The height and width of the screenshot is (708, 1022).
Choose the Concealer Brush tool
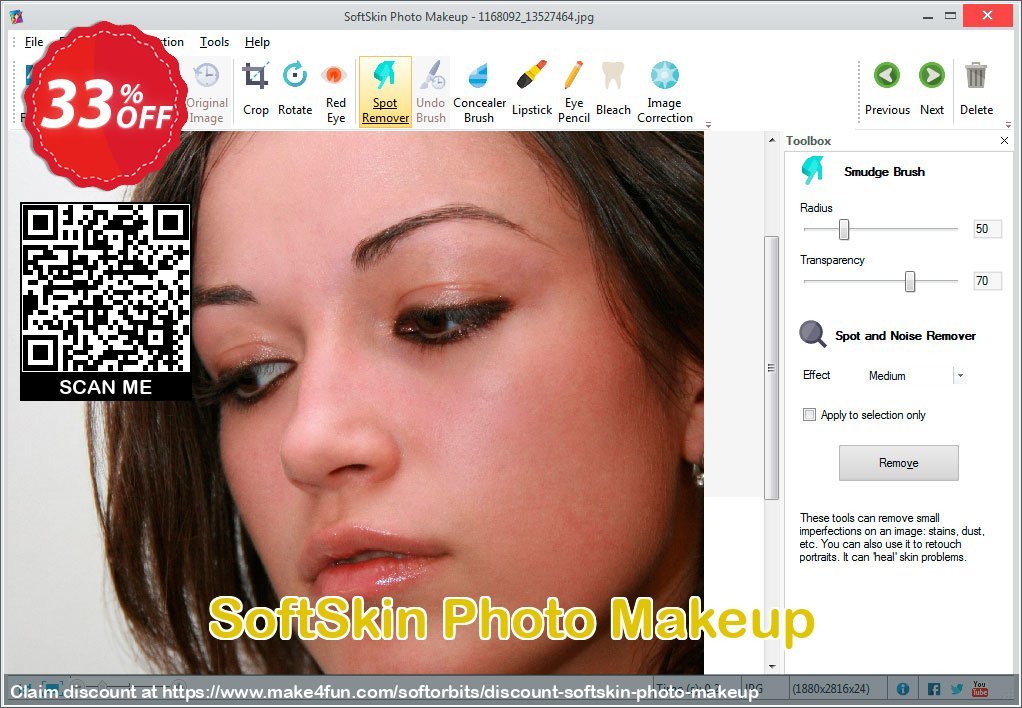coord(479,91)
